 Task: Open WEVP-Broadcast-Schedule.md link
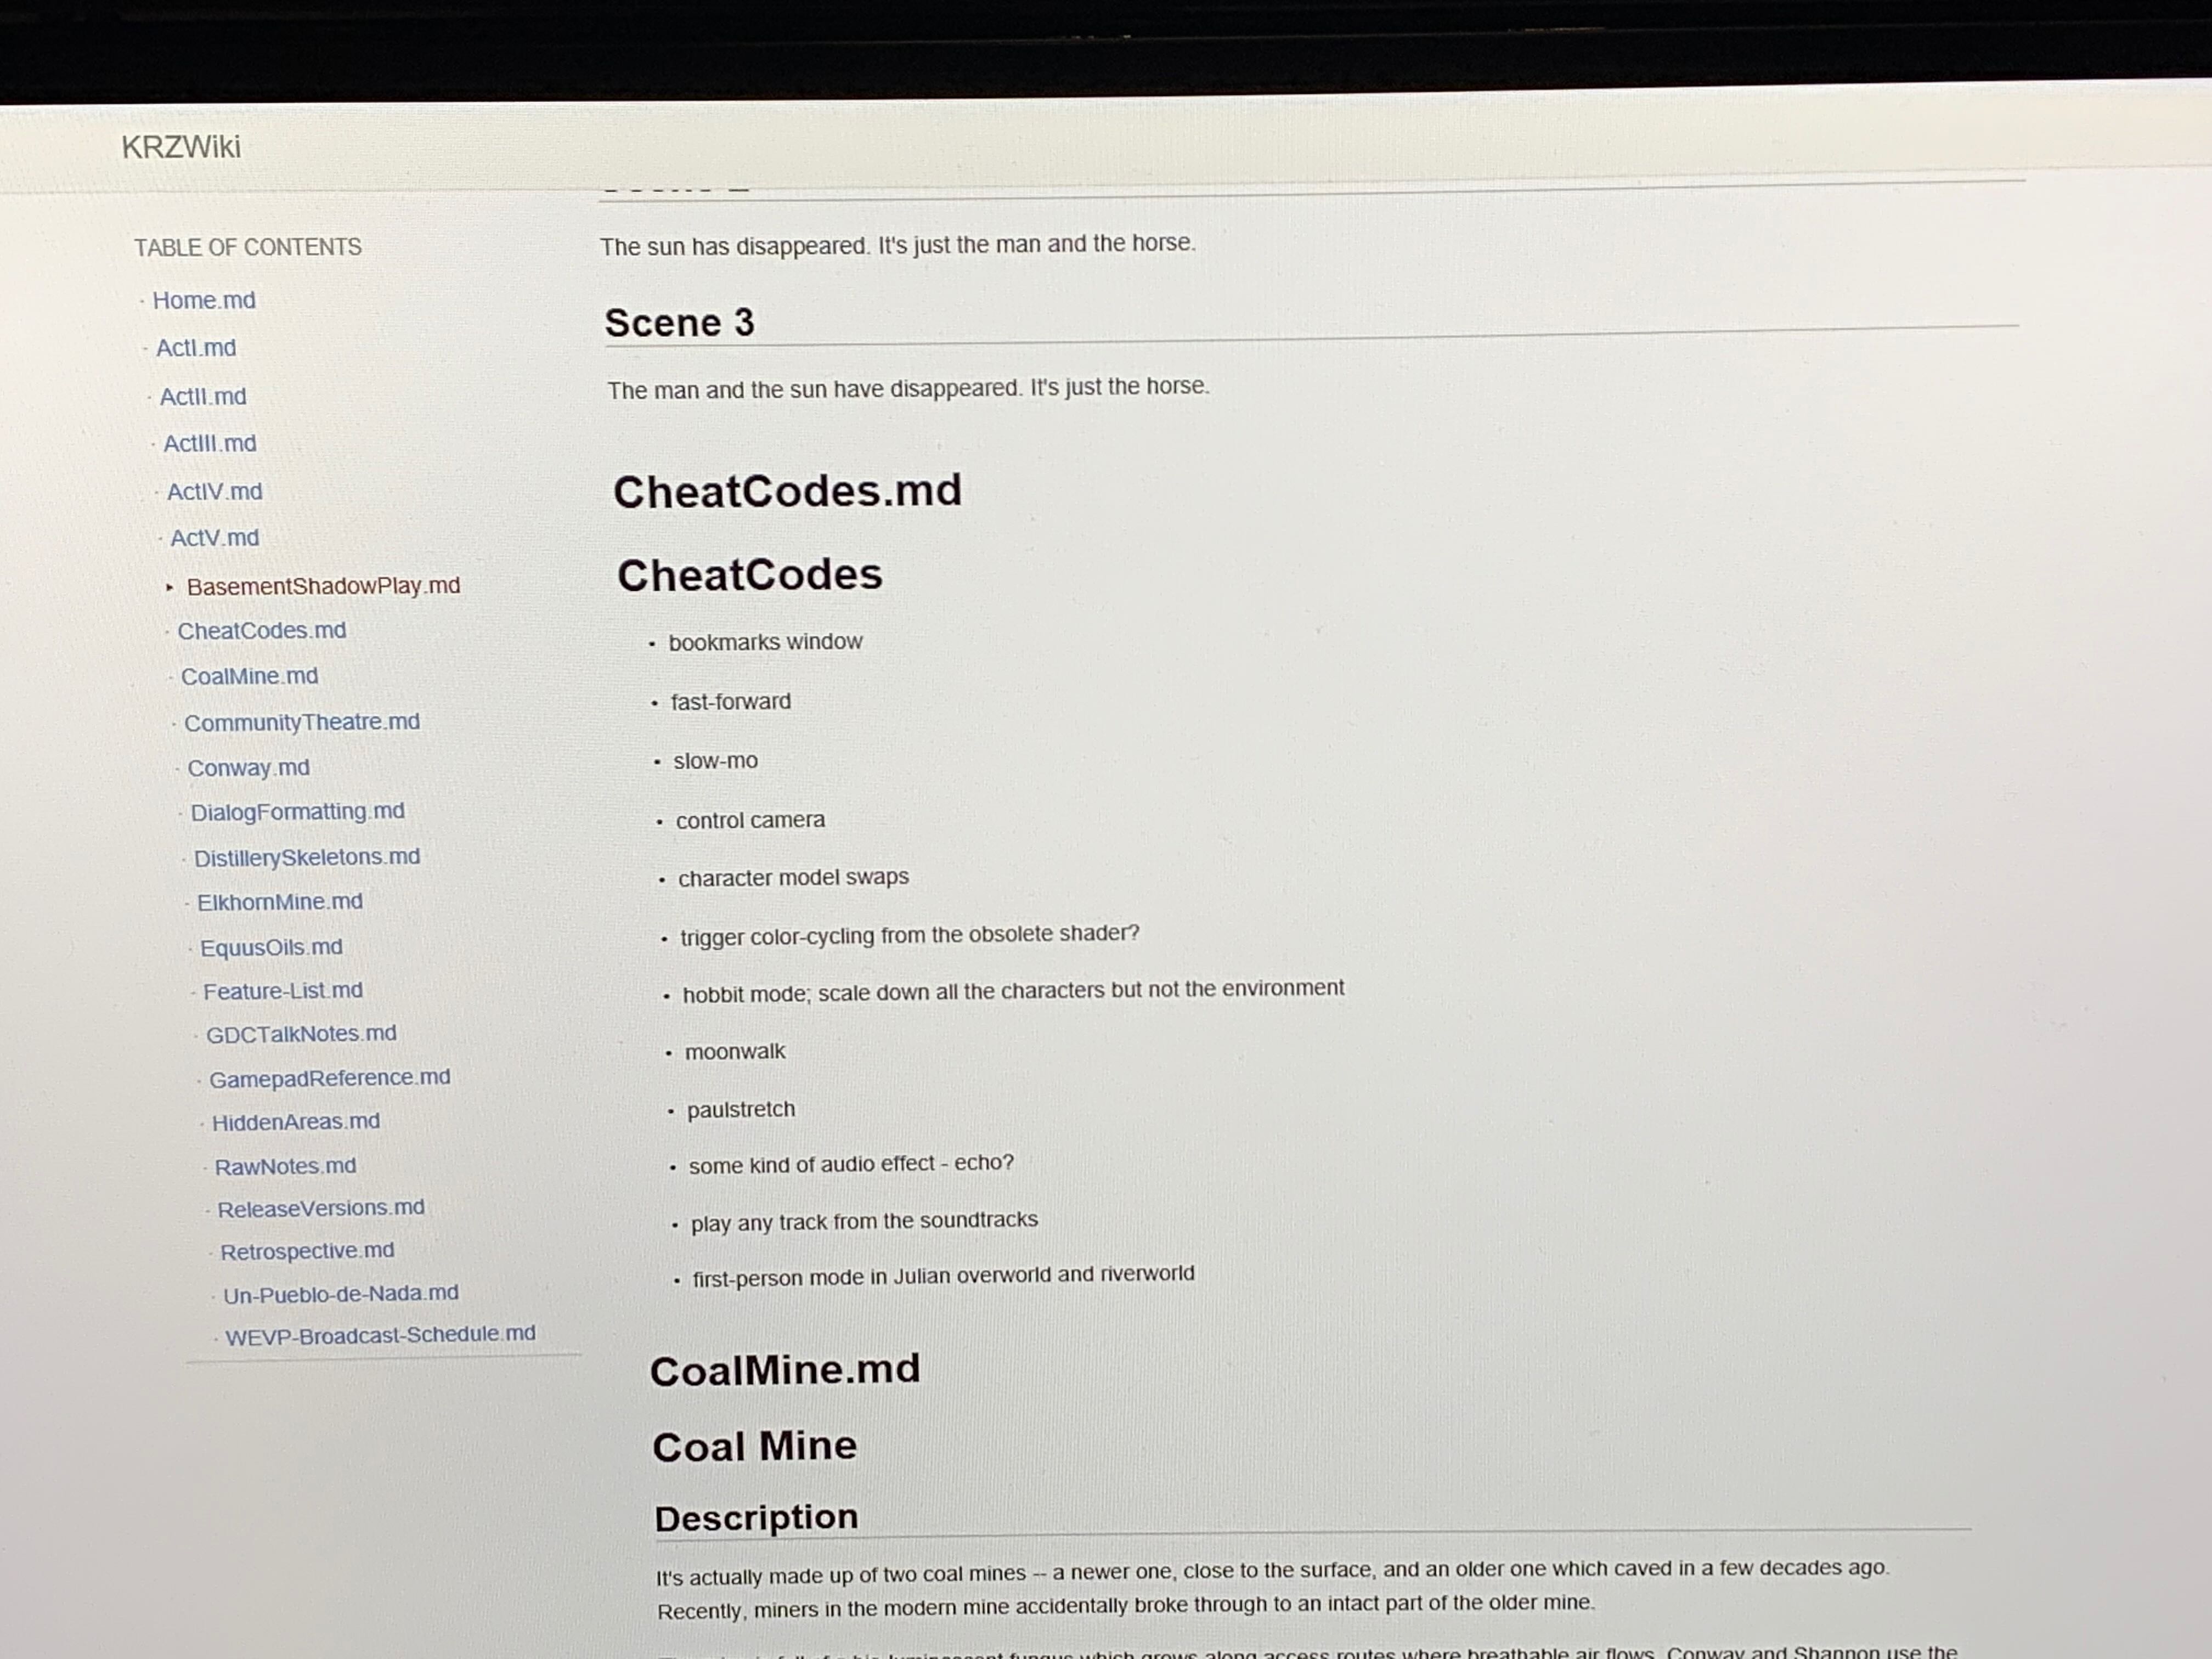pyautogui.click(x=380, y=1335)
